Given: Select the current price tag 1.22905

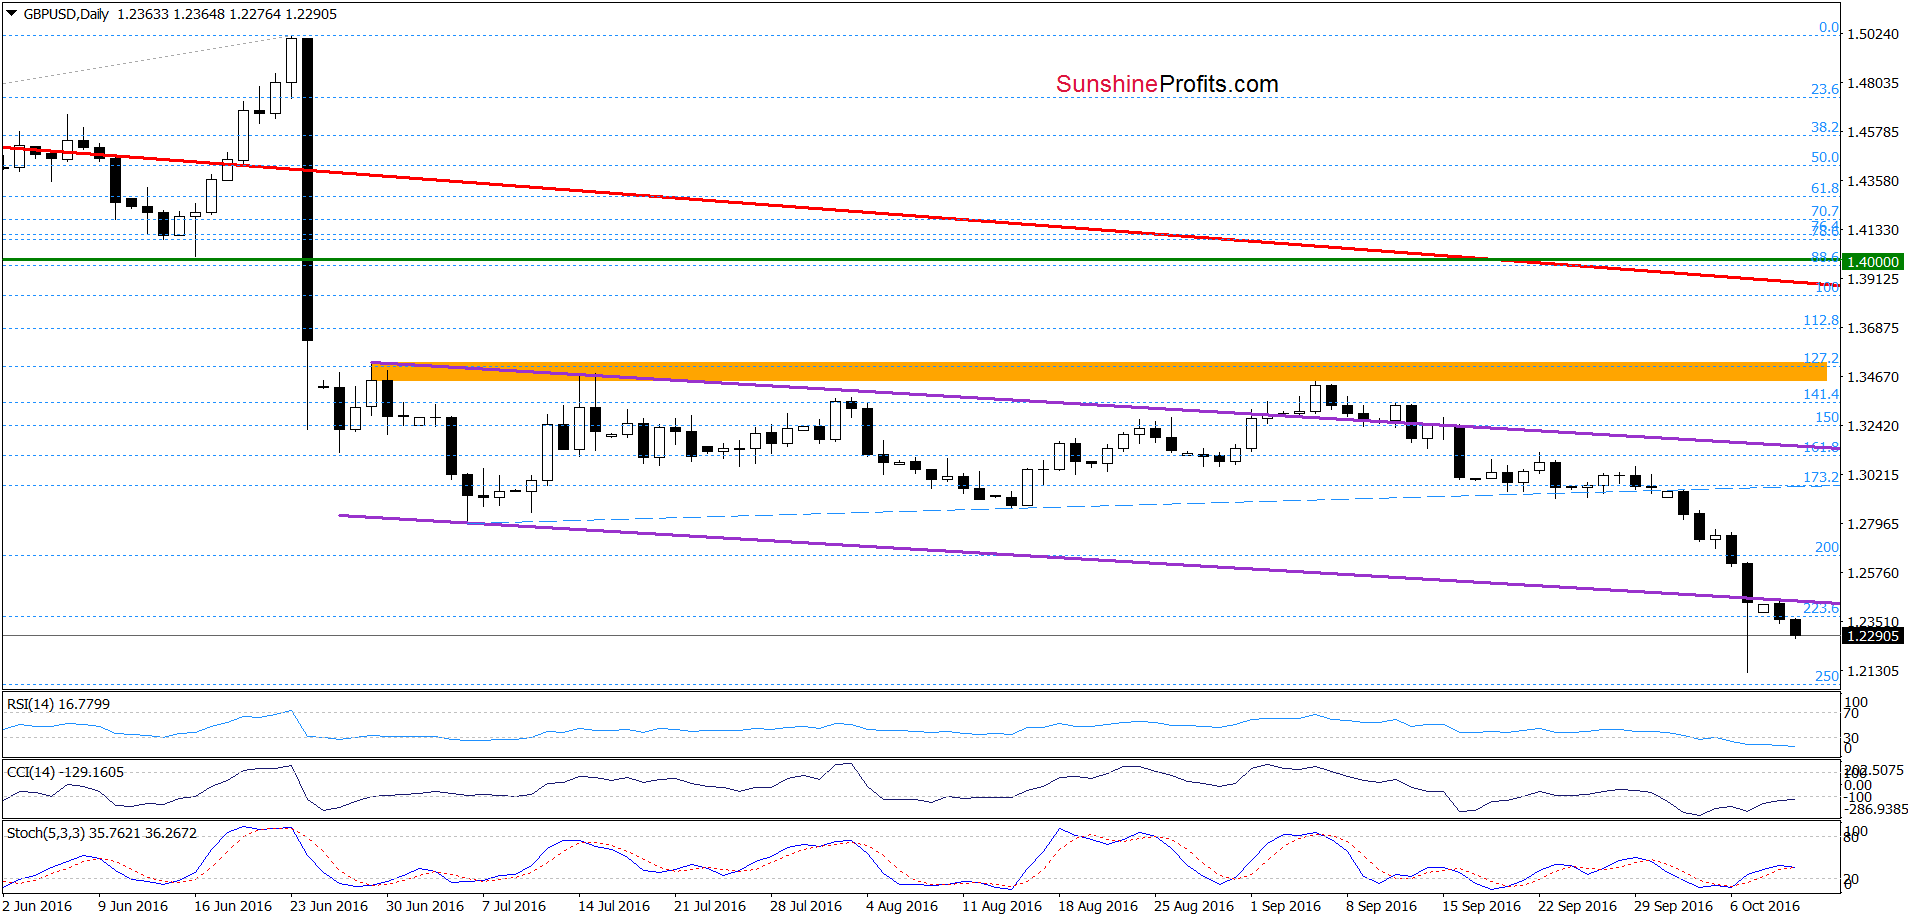Looking at the screenshot, I should [1873, 636].
